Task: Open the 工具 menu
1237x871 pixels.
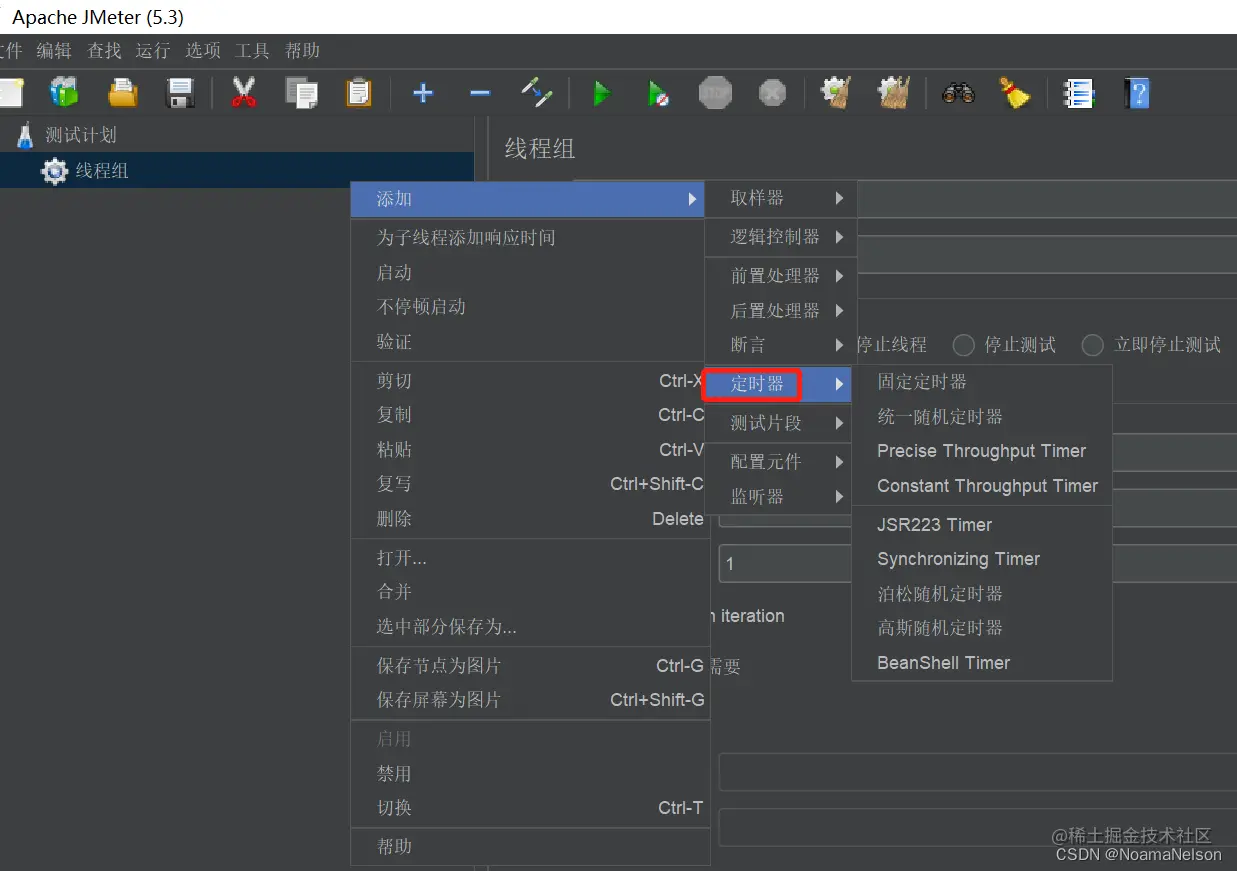Action: point(252,50)
